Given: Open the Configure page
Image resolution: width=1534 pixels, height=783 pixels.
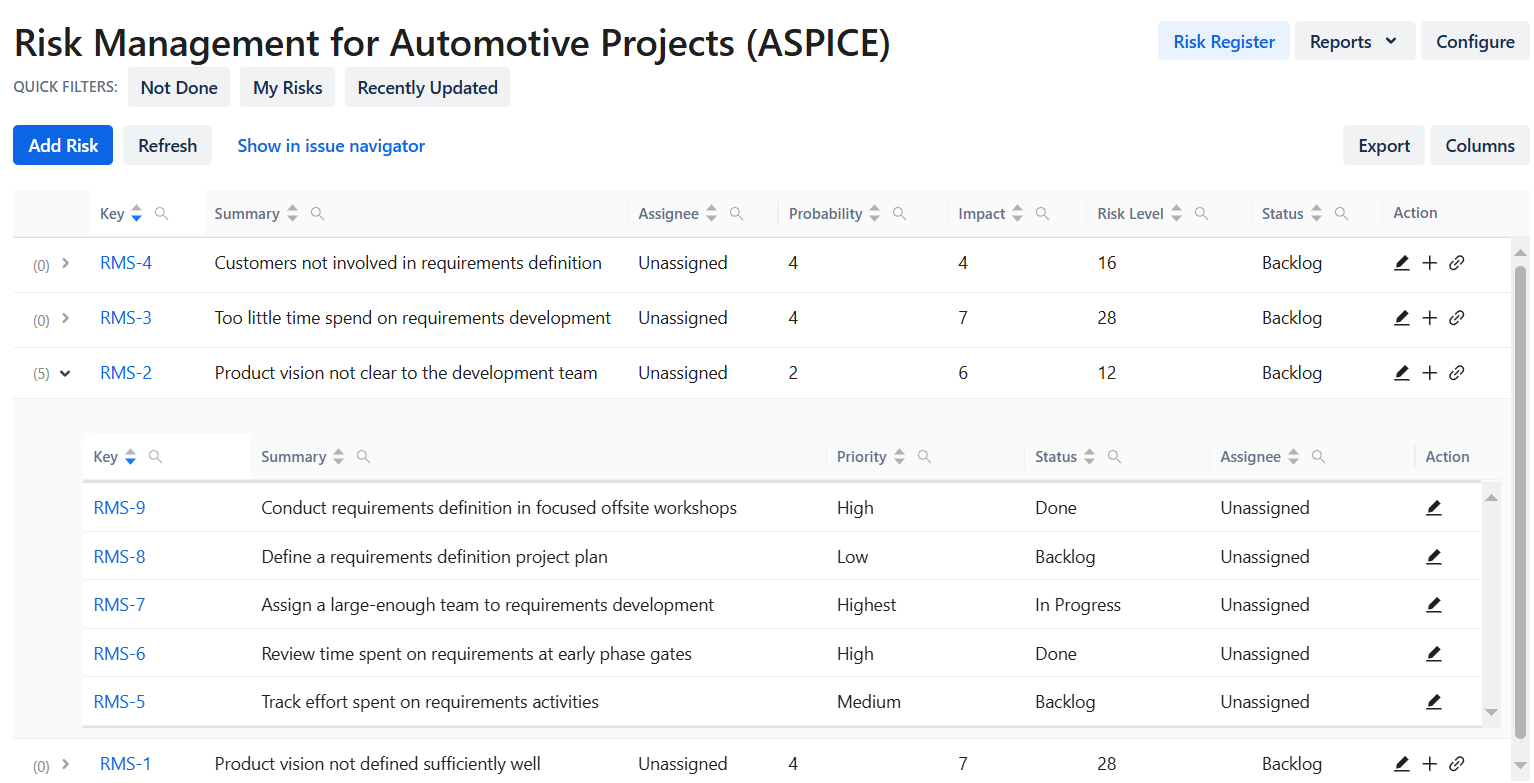Looking at the screenshot, I should 1474,42.
